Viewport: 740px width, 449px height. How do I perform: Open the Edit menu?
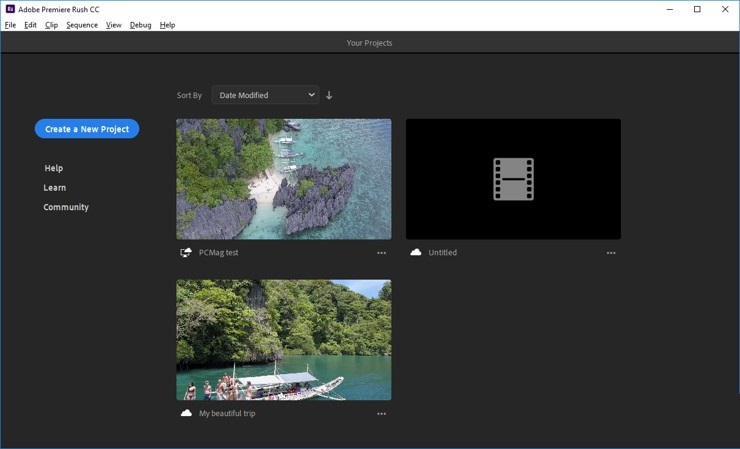pyautogui.click(x=30, y=25)
